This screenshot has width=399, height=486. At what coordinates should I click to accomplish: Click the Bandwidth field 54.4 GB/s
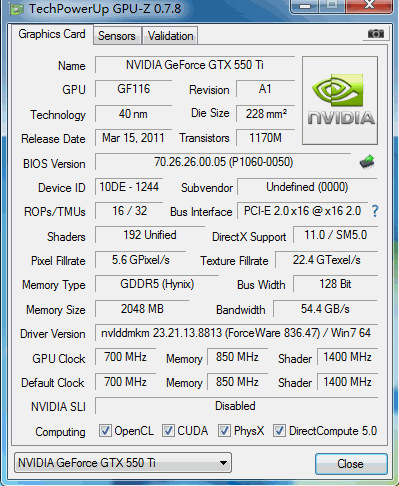coord(325,309)
